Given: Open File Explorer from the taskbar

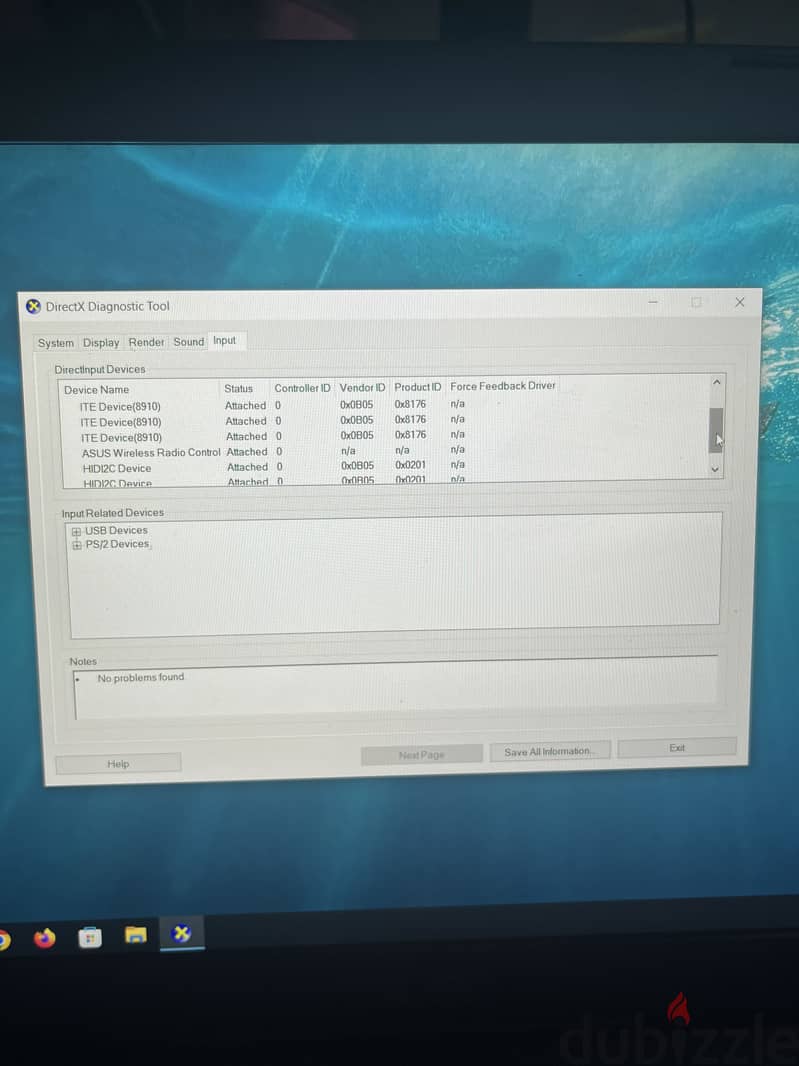Looking at the screenshot, I should point(135,935).
